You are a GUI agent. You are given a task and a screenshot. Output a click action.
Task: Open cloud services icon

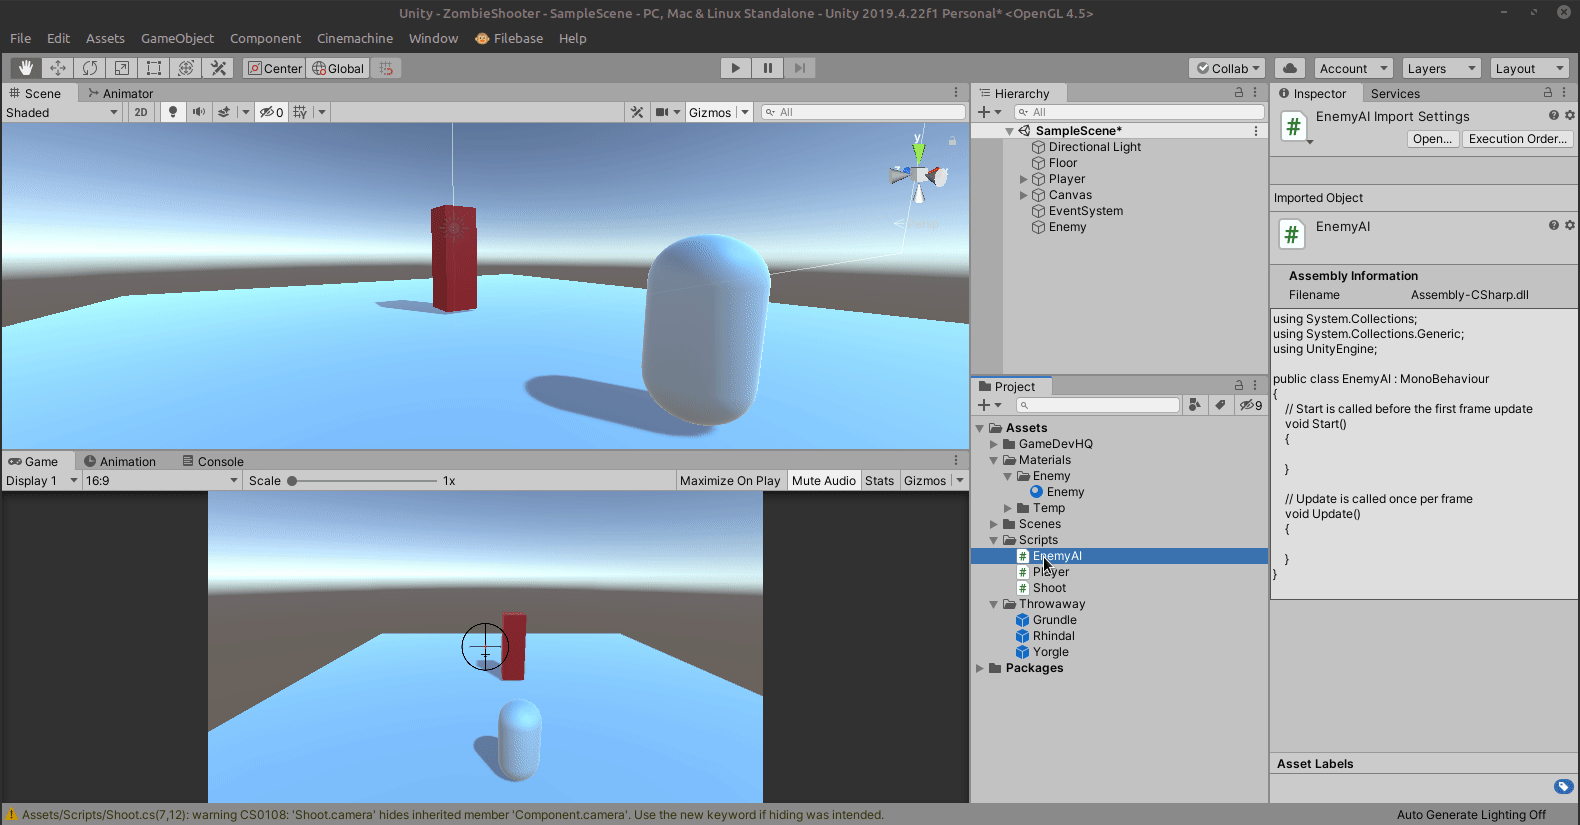[1290, 68]
